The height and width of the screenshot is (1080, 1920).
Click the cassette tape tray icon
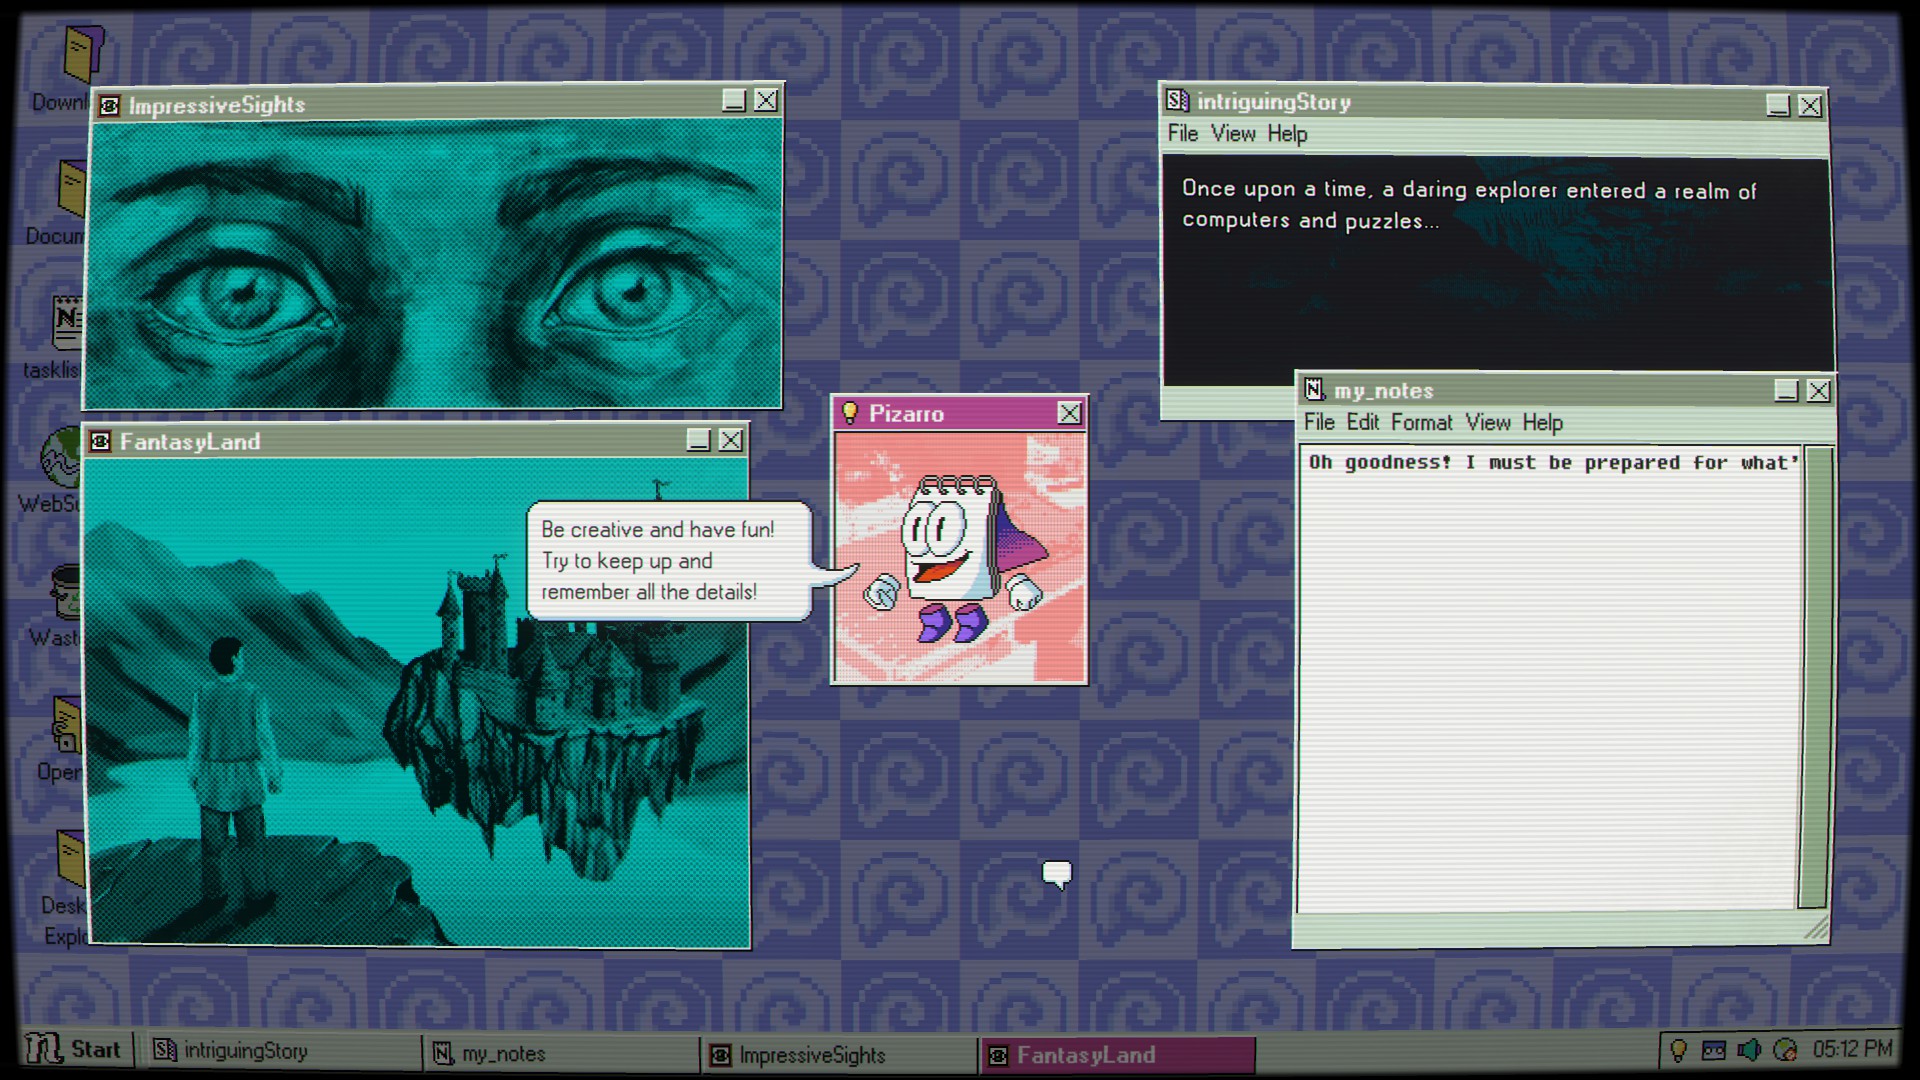pyautogui.click(x=1713, y=1050)
